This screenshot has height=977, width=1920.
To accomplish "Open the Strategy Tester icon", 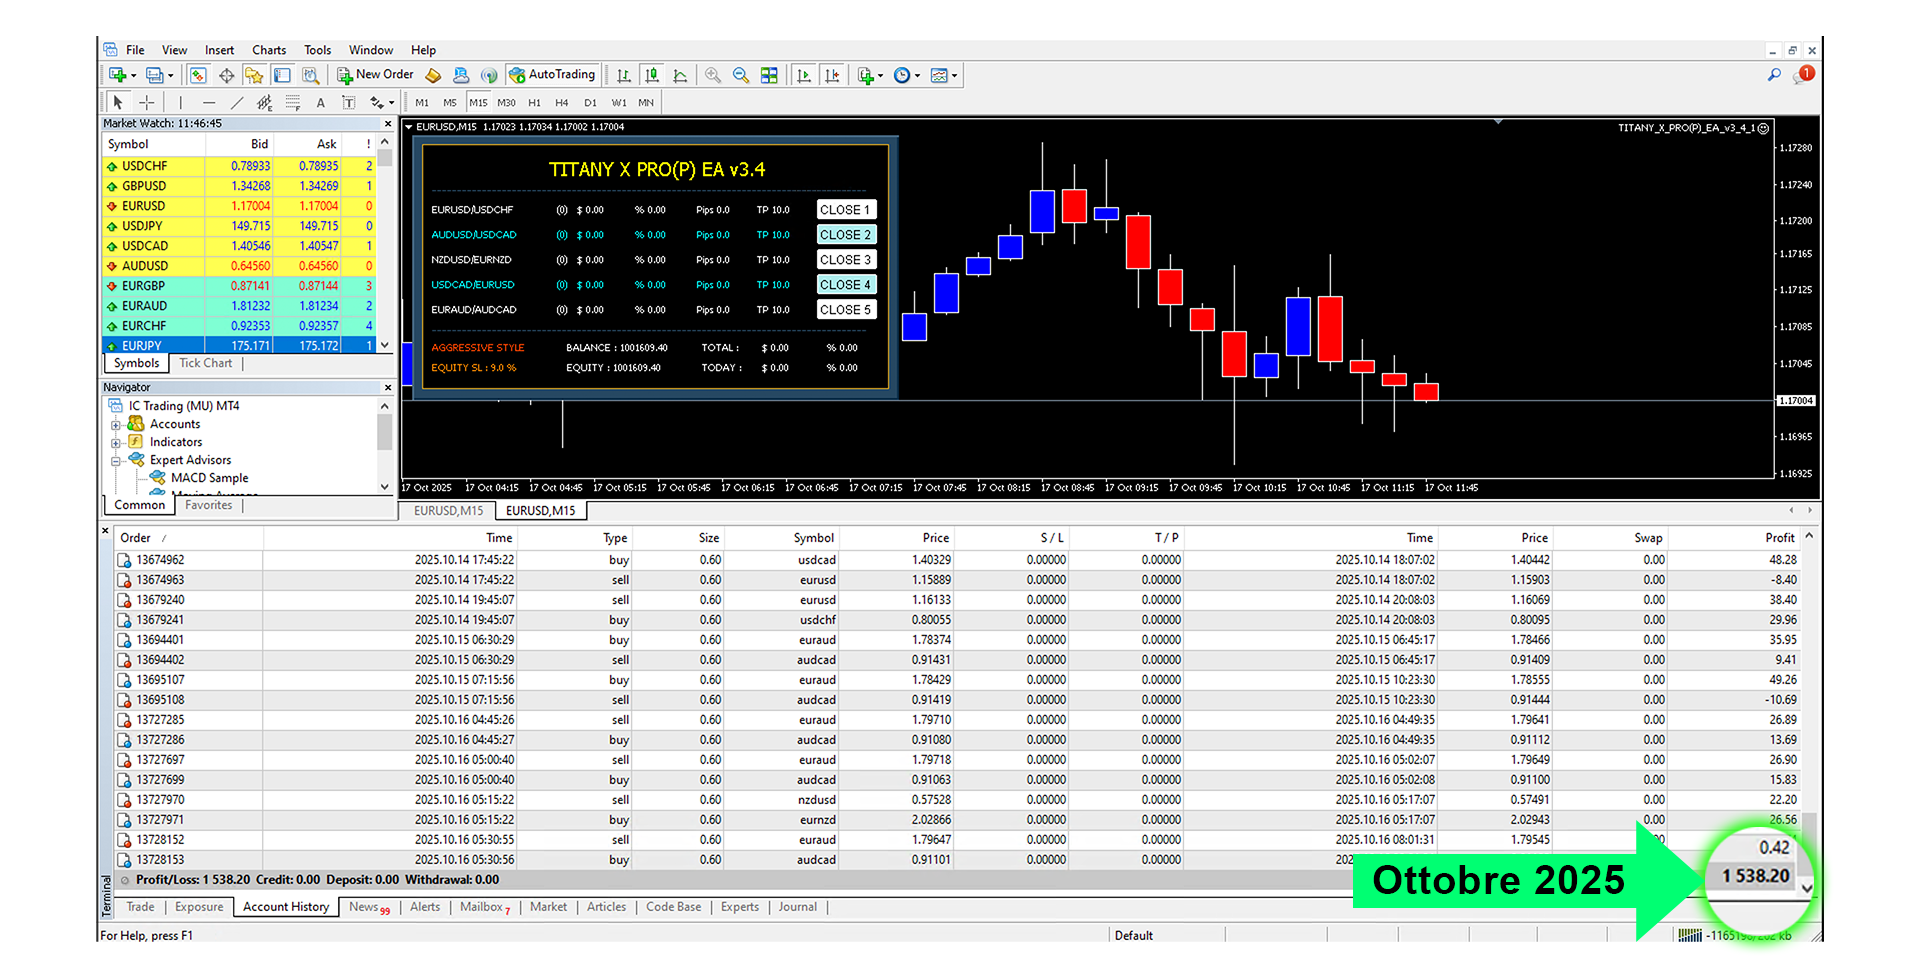I will pyautogui.click(x=311, y=75).
